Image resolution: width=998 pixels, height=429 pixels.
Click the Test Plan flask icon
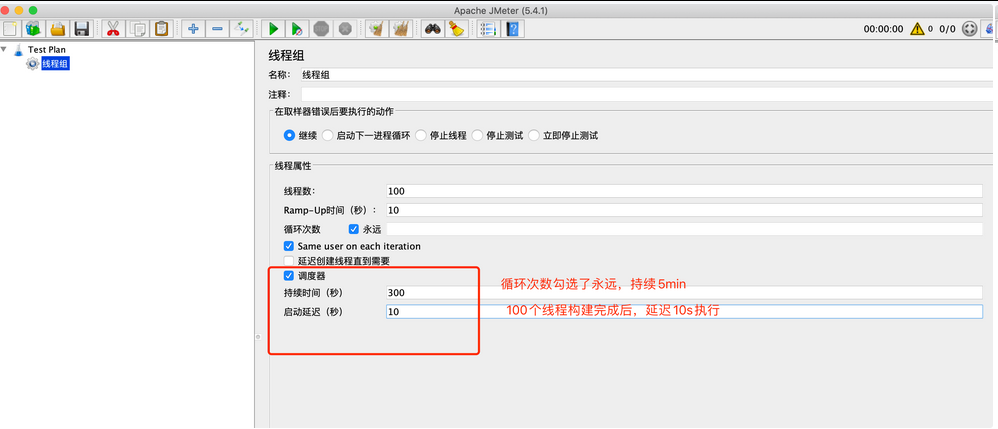pyautogui.click(x=18, y=49)
